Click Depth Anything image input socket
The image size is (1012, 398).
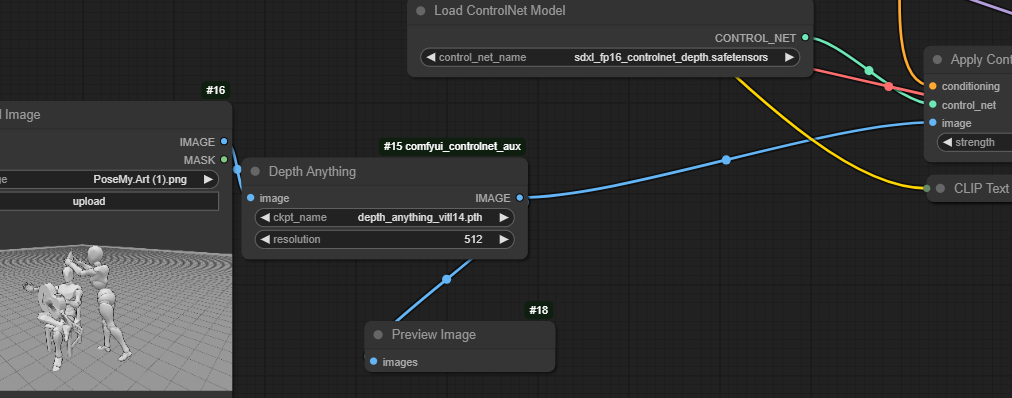pyautogui.click(x=250, y=198)
